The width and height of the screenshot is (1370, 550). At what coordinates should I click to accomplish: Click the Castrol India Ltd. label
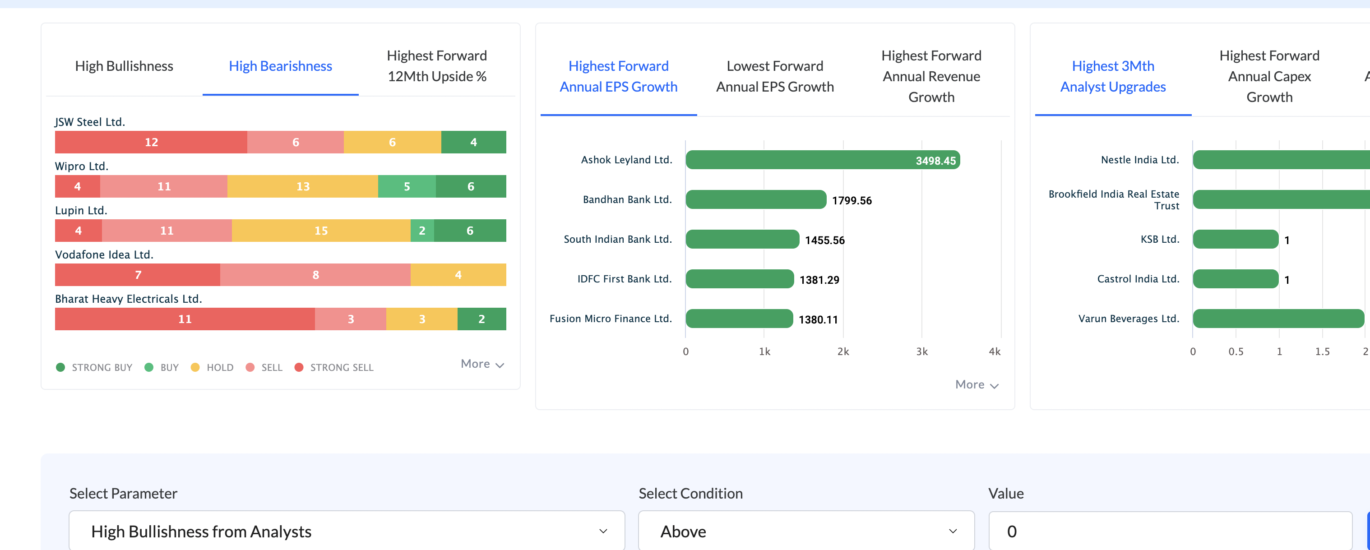point(1138,279)
